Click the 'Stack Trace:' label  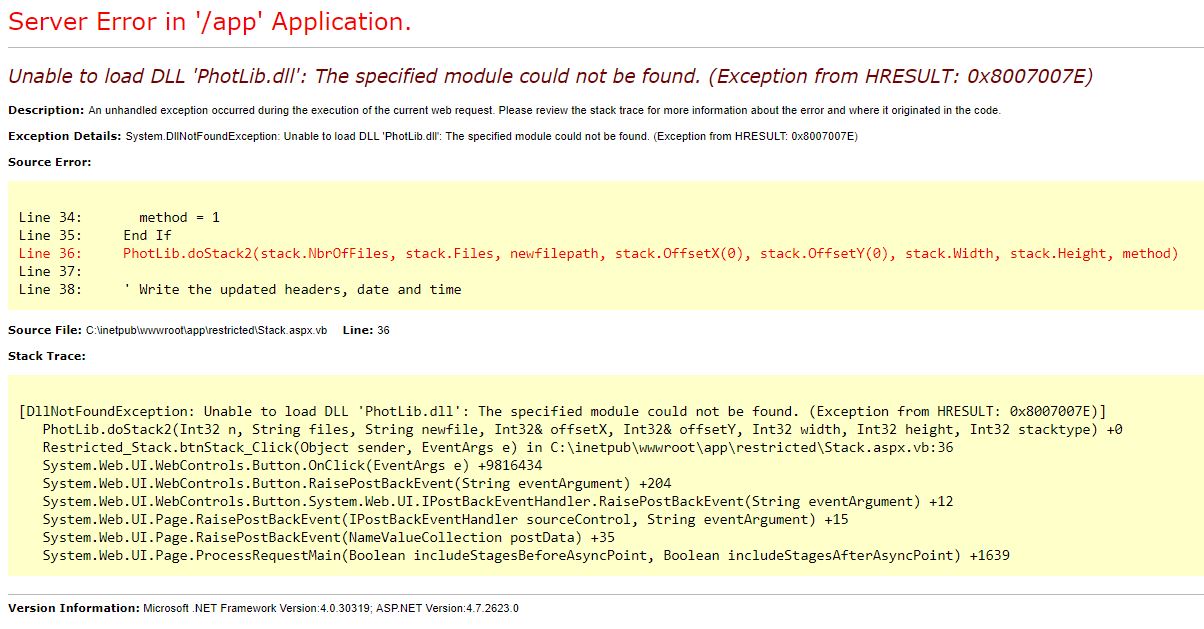[x=47, y=356]
